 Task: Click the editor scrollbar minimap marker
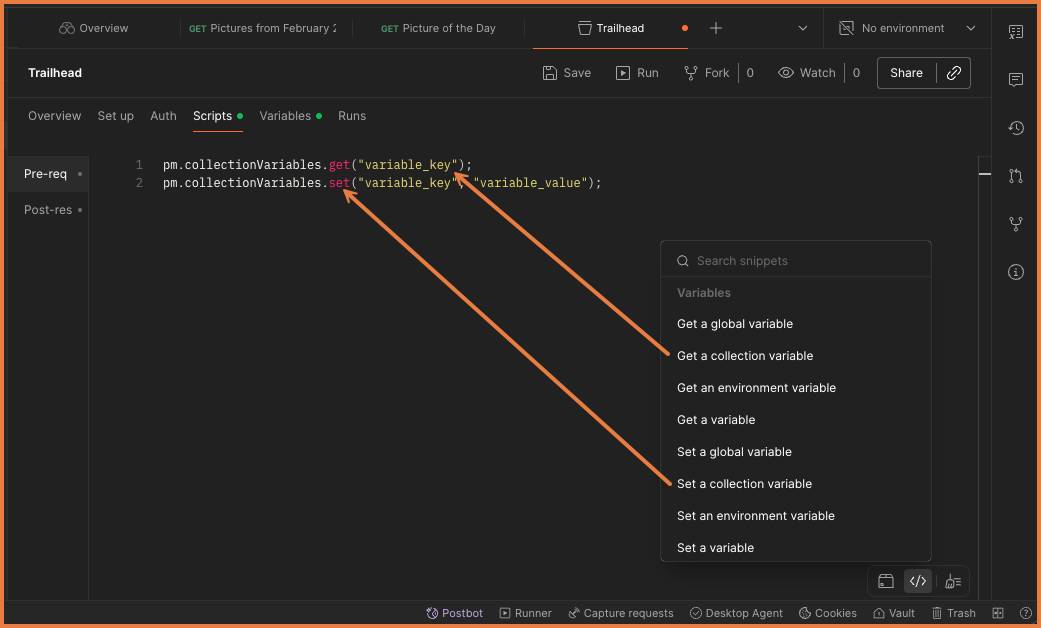click(985, 174)
